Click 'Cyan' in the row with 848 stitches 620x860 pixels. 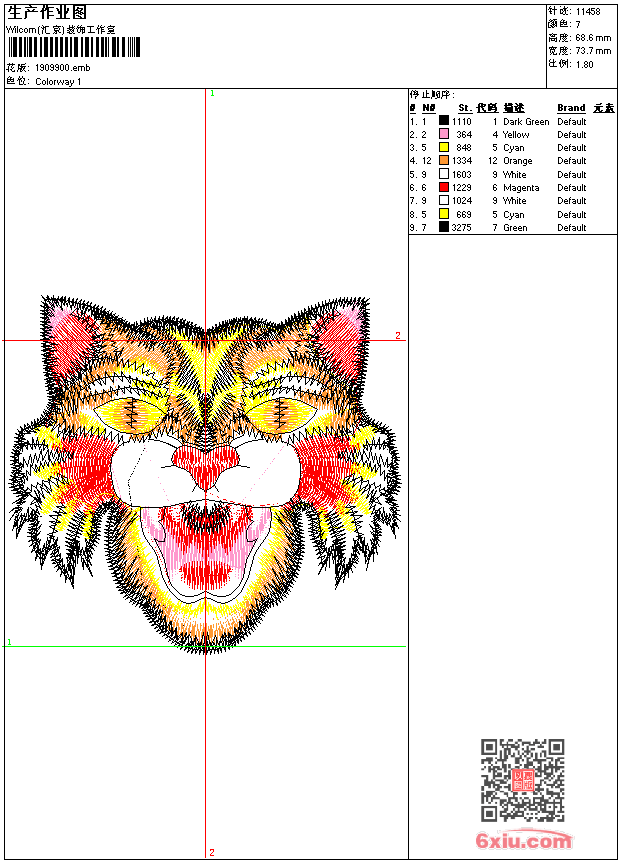pos(514,148)
